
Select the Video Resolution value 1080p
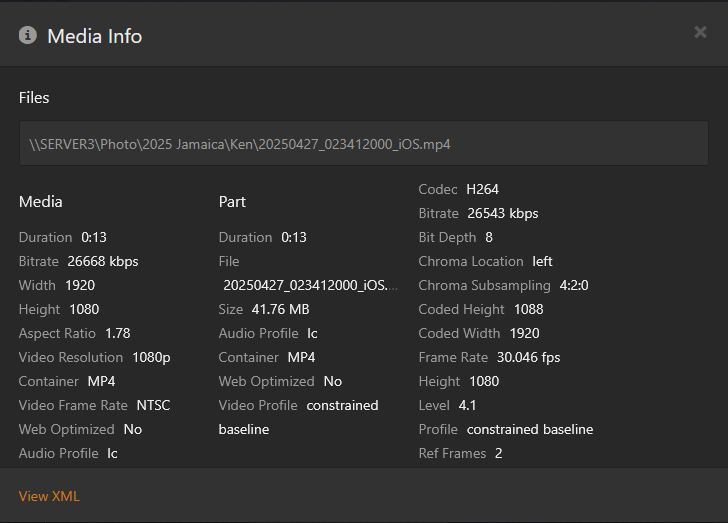point(151,357)
